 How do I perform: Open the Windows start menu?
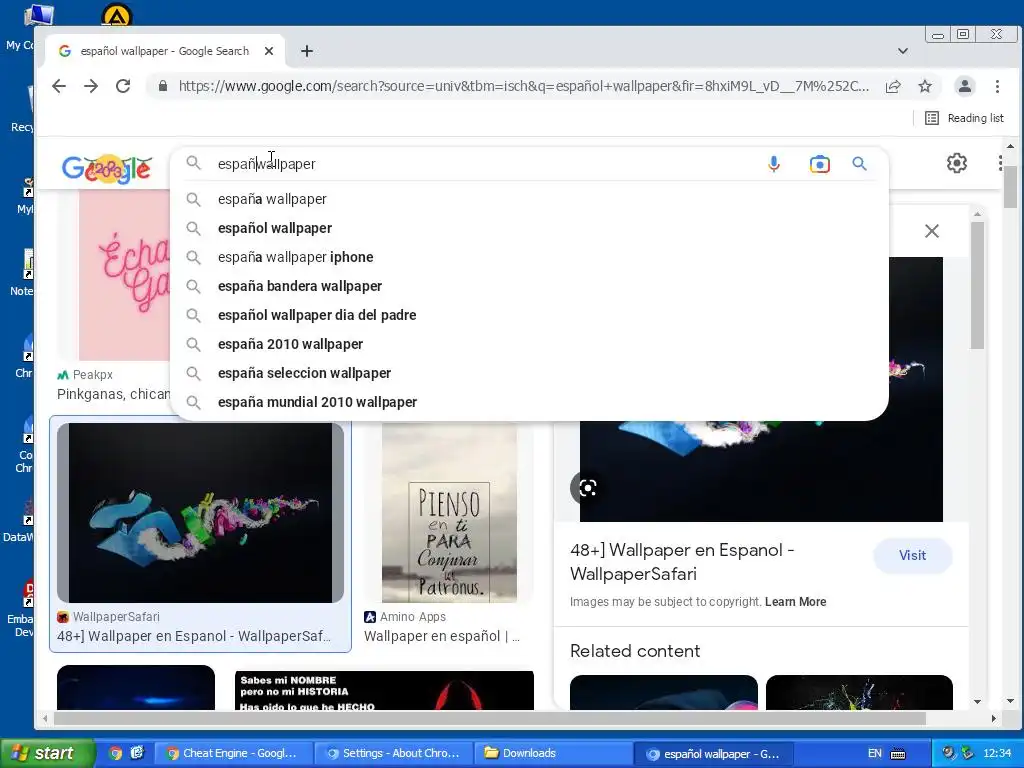pyautogui.click(x=48, y=754)
